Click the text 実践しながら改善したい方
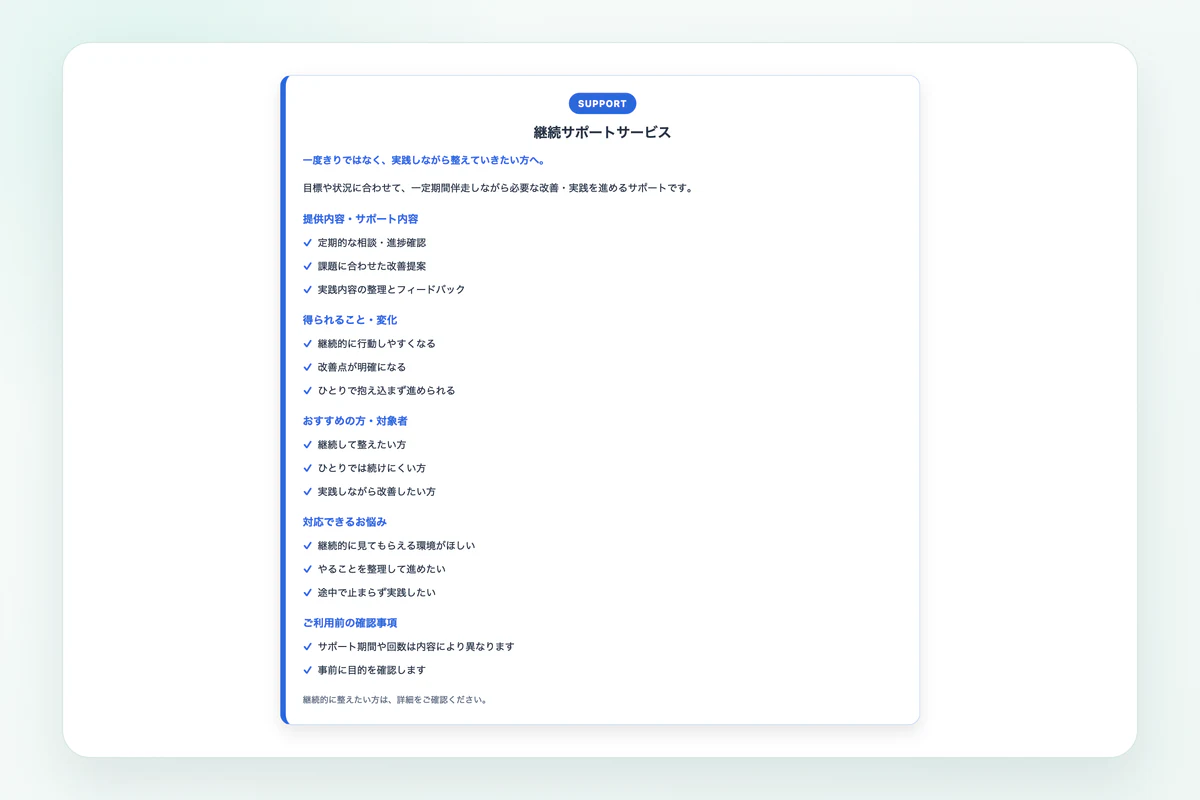The width and height of the screenshot is (1200, 800). pos(377,492)
